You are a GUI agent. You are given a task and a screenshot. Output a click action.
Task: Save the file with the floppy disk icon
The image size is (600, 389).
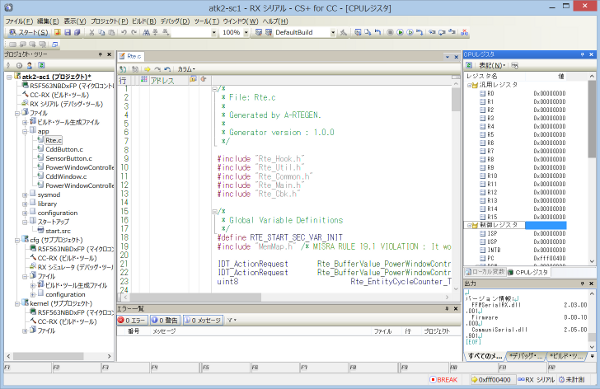[67, 33]
